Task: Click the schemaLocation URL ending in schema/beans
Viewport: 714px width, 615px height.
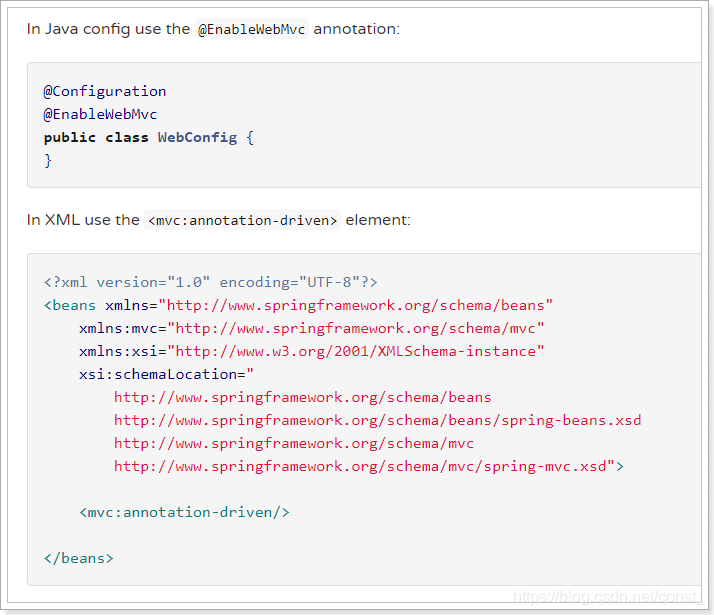Action: click(303, 397)
